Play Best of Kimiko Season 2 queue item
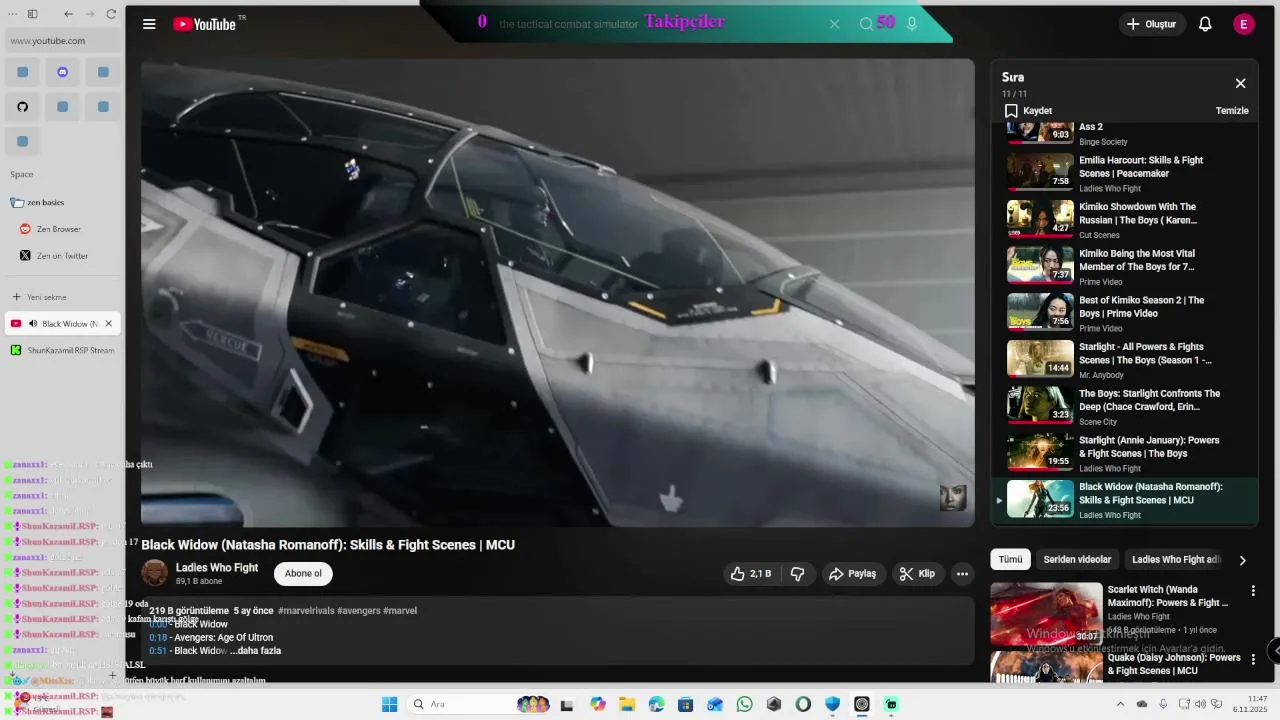Viewport: 1280px width, 720px height. pyautogui.click(x=1125, y=313)
